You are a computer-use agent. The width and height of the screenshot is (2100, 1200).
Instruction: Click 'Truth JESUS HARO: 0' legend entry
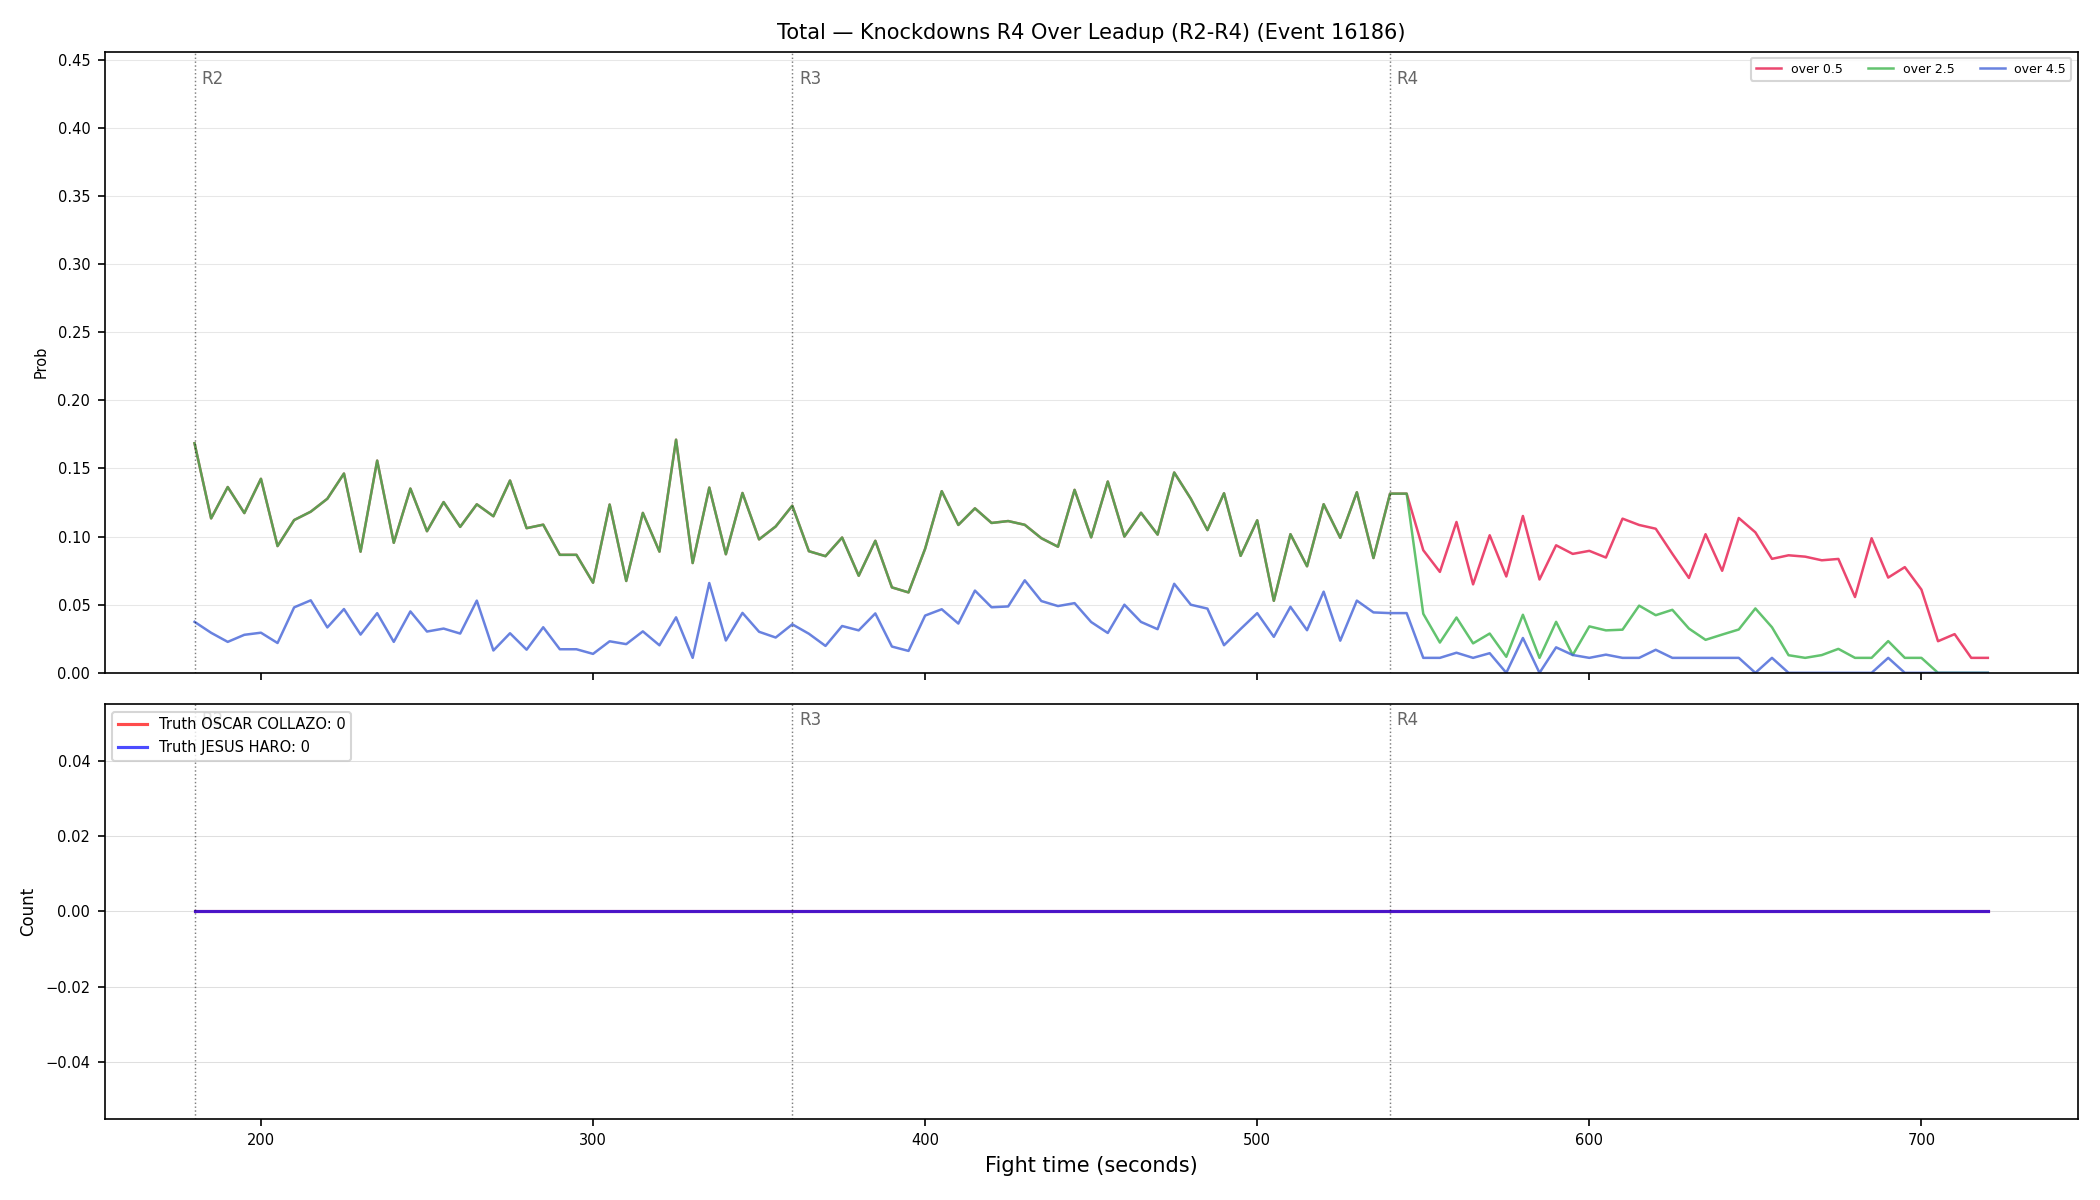click(x=213, y=747)
